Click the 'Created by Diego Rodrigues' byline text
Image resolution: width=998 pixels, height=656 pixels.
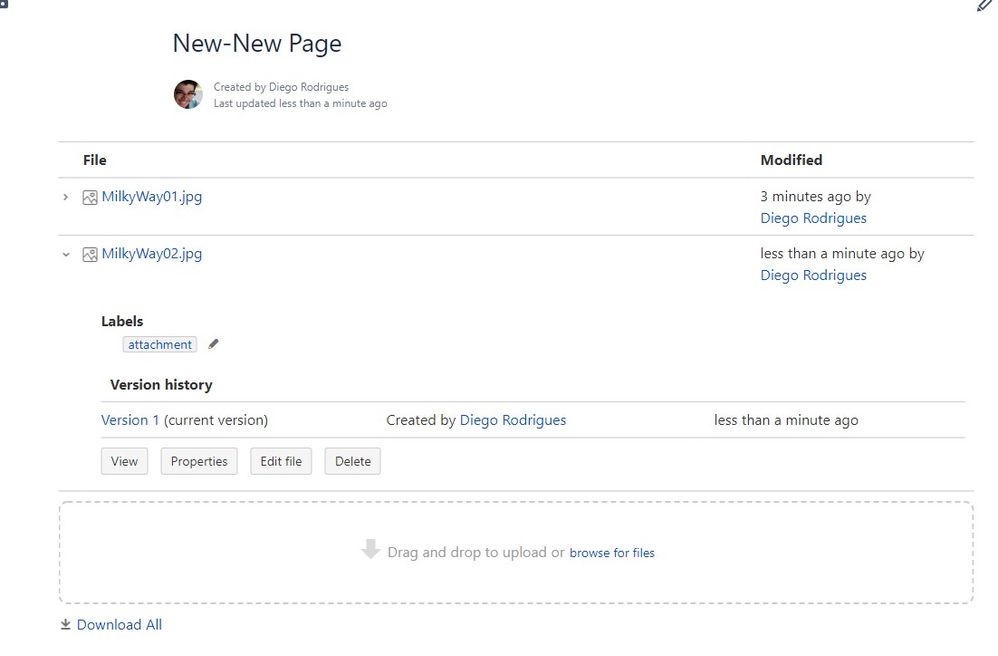[x=281, y=87]
